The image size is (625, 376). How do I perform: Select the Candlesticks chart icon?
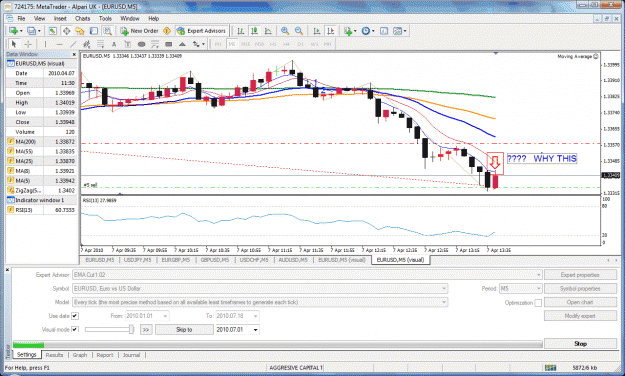[x=254, y=31]
